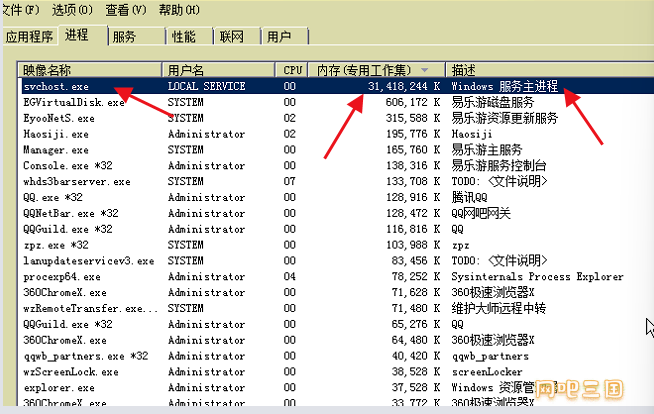Select the zpz.exe *32 process
This screenshot has width=654, height=414.
56,245
